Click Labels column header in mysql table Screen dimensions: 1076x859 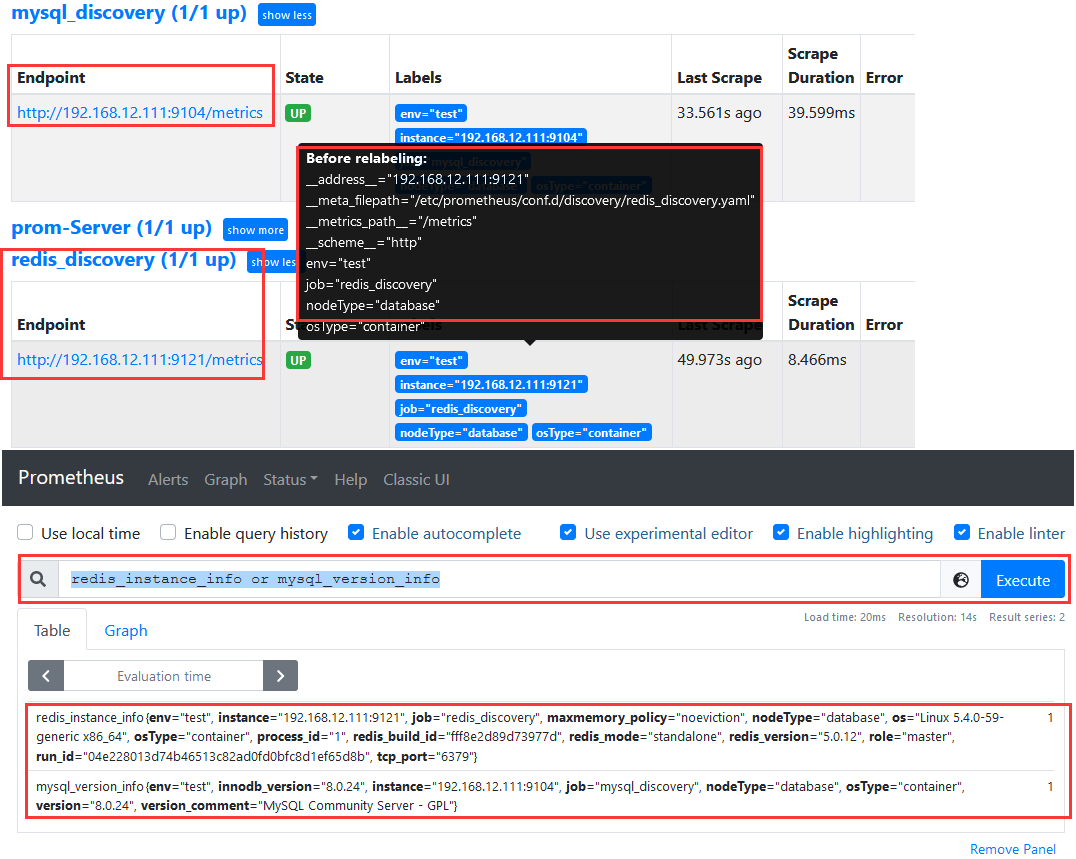coord(418,78)
